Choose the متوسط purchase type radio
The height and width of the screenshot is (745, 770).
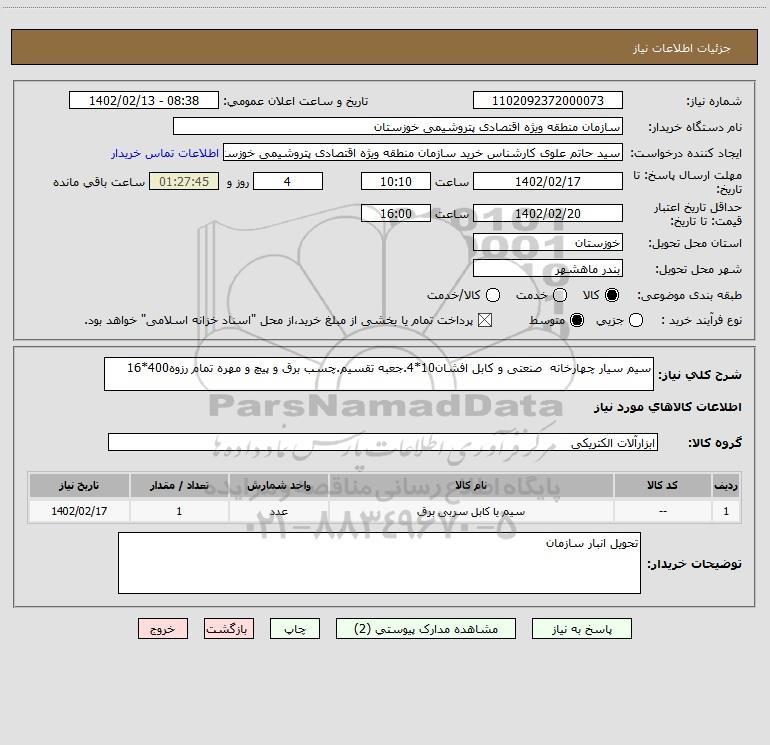(x=577, y=320)
